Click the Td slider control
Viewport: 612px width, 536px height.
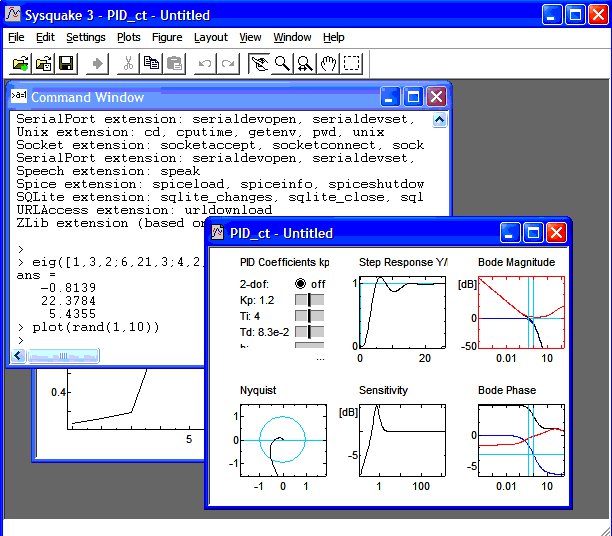(309, 332)
